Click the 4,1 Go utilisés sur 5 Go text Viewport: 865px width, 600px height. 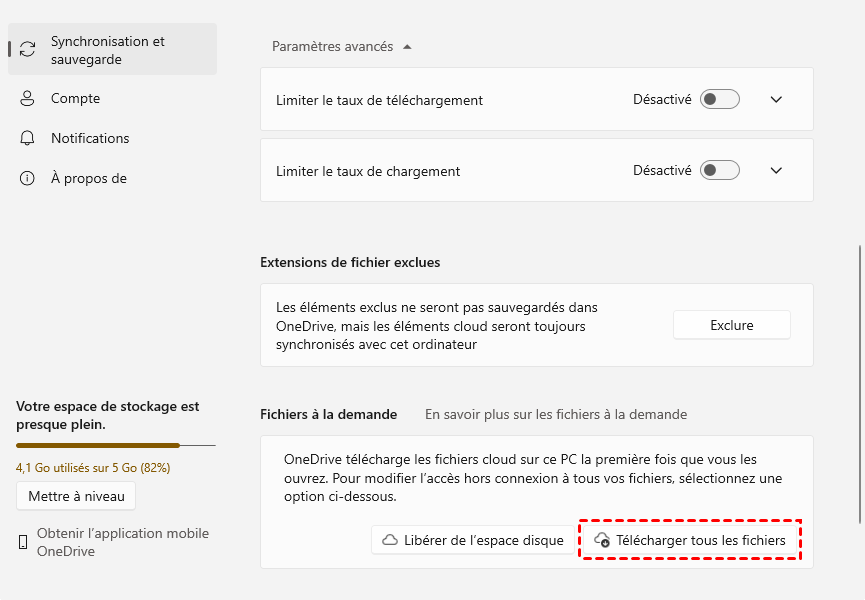point(93,468)
